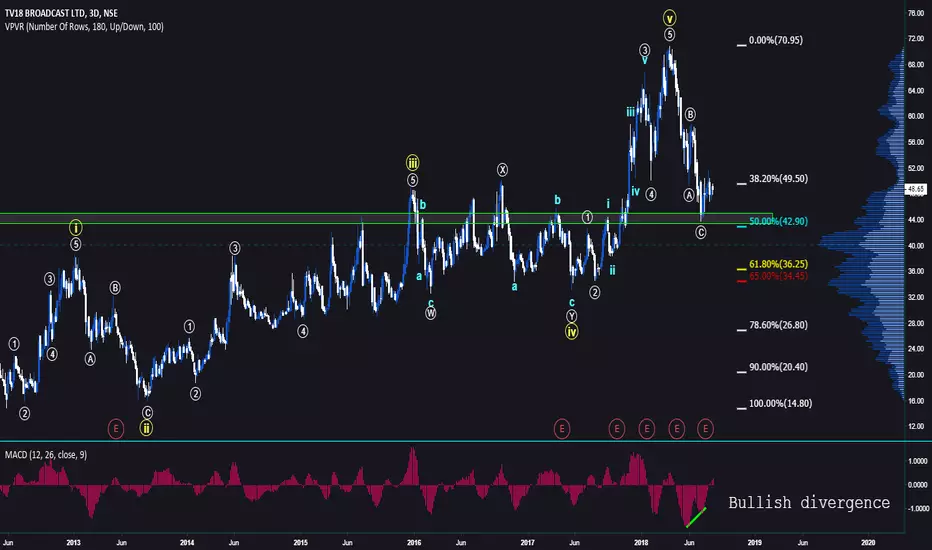Click earnings E marker between 2013 and Jun
This screenshot has height=550, width=932.
(x=116, y=429)
